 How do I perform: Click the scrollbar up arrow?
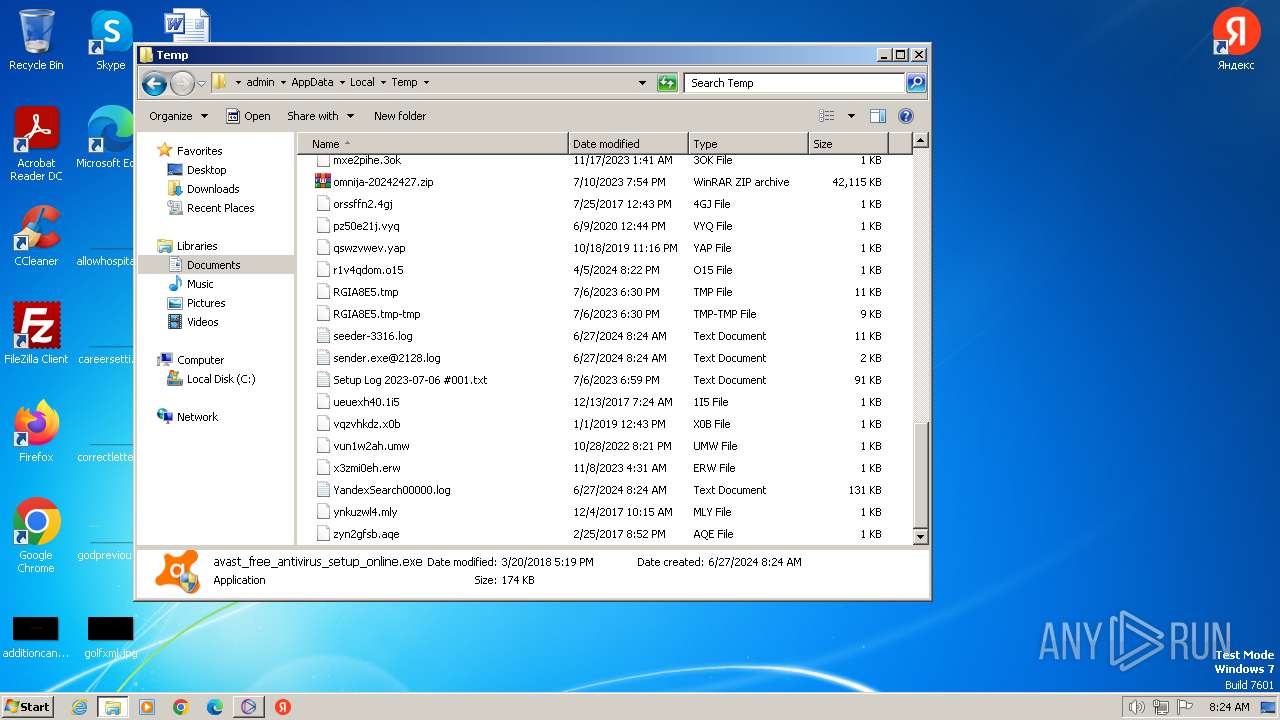click(921, 141)
